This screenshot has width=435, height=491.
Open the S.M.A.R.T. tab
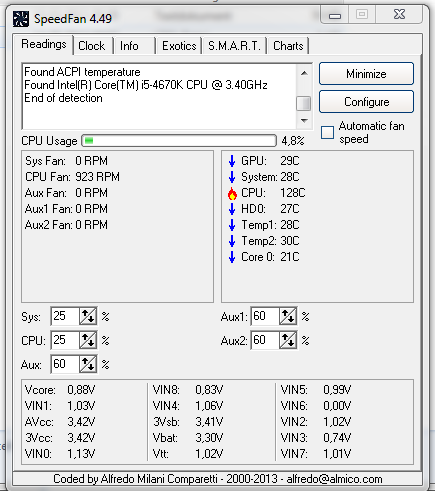click(x=234, y=46)
